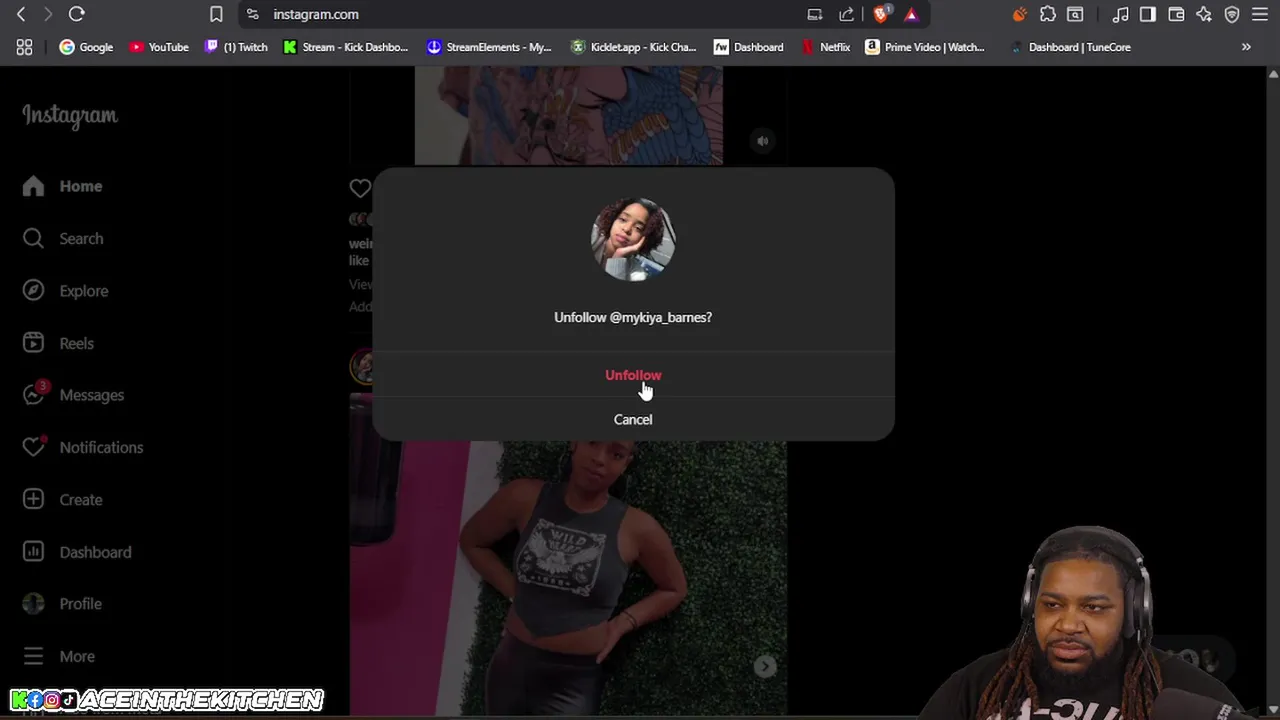Confirm Unfollow in the dialog
1280x720 pixels.
click(x=633, y=375)
